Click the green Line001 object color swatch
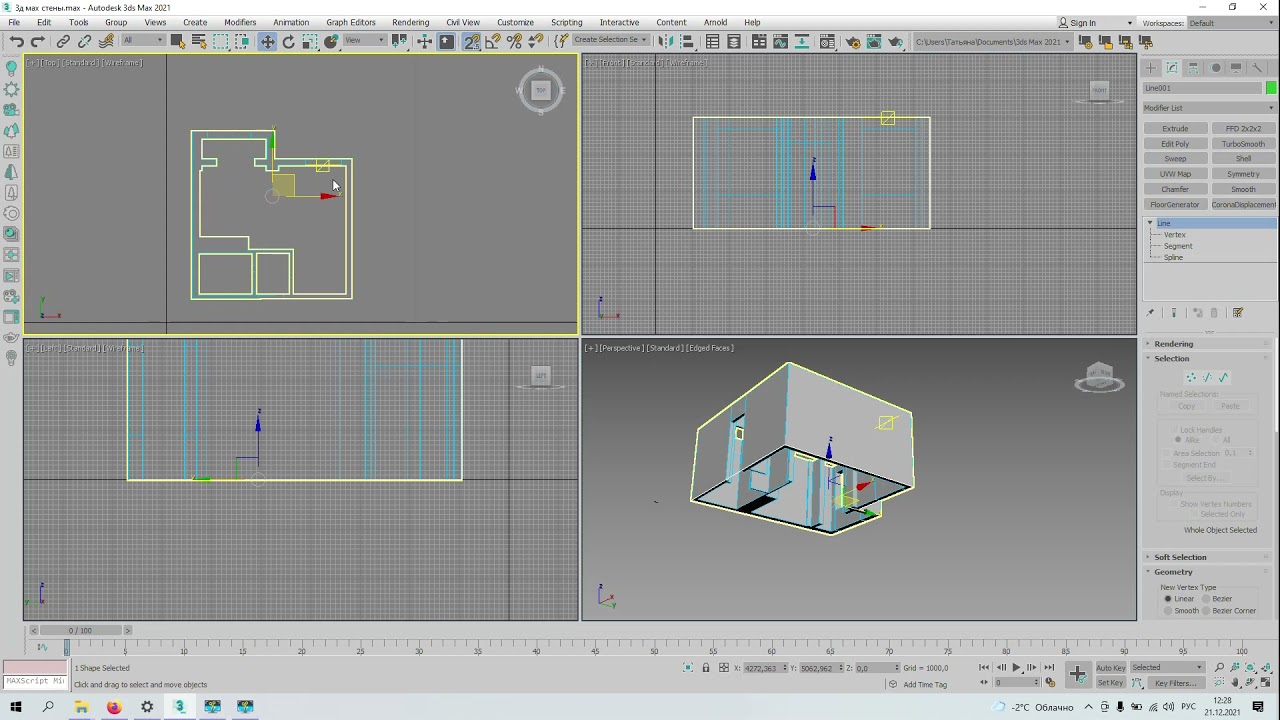 pyautogui.click(x=1271, y=88)
